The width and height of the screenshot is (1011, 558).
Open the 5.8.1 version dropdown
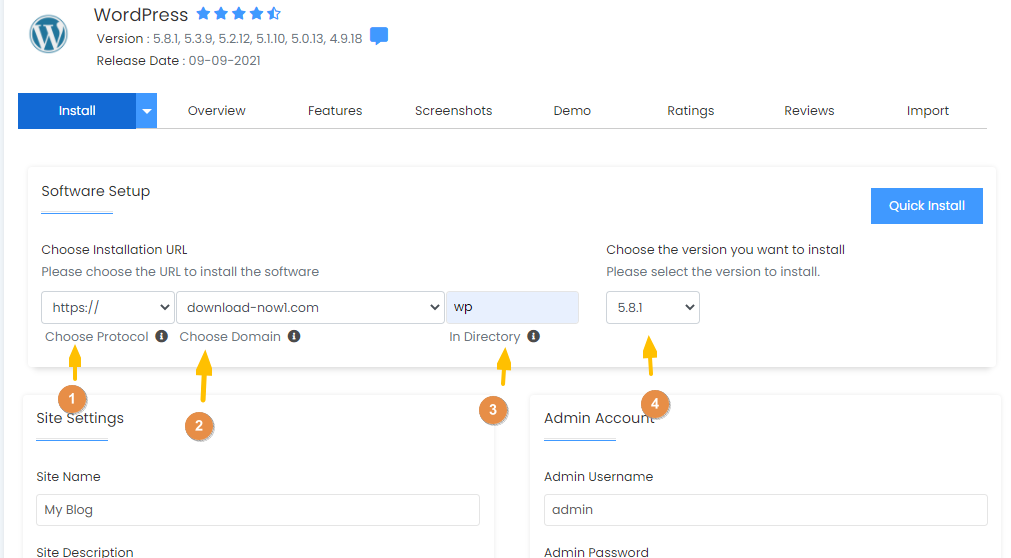[653, 308]
